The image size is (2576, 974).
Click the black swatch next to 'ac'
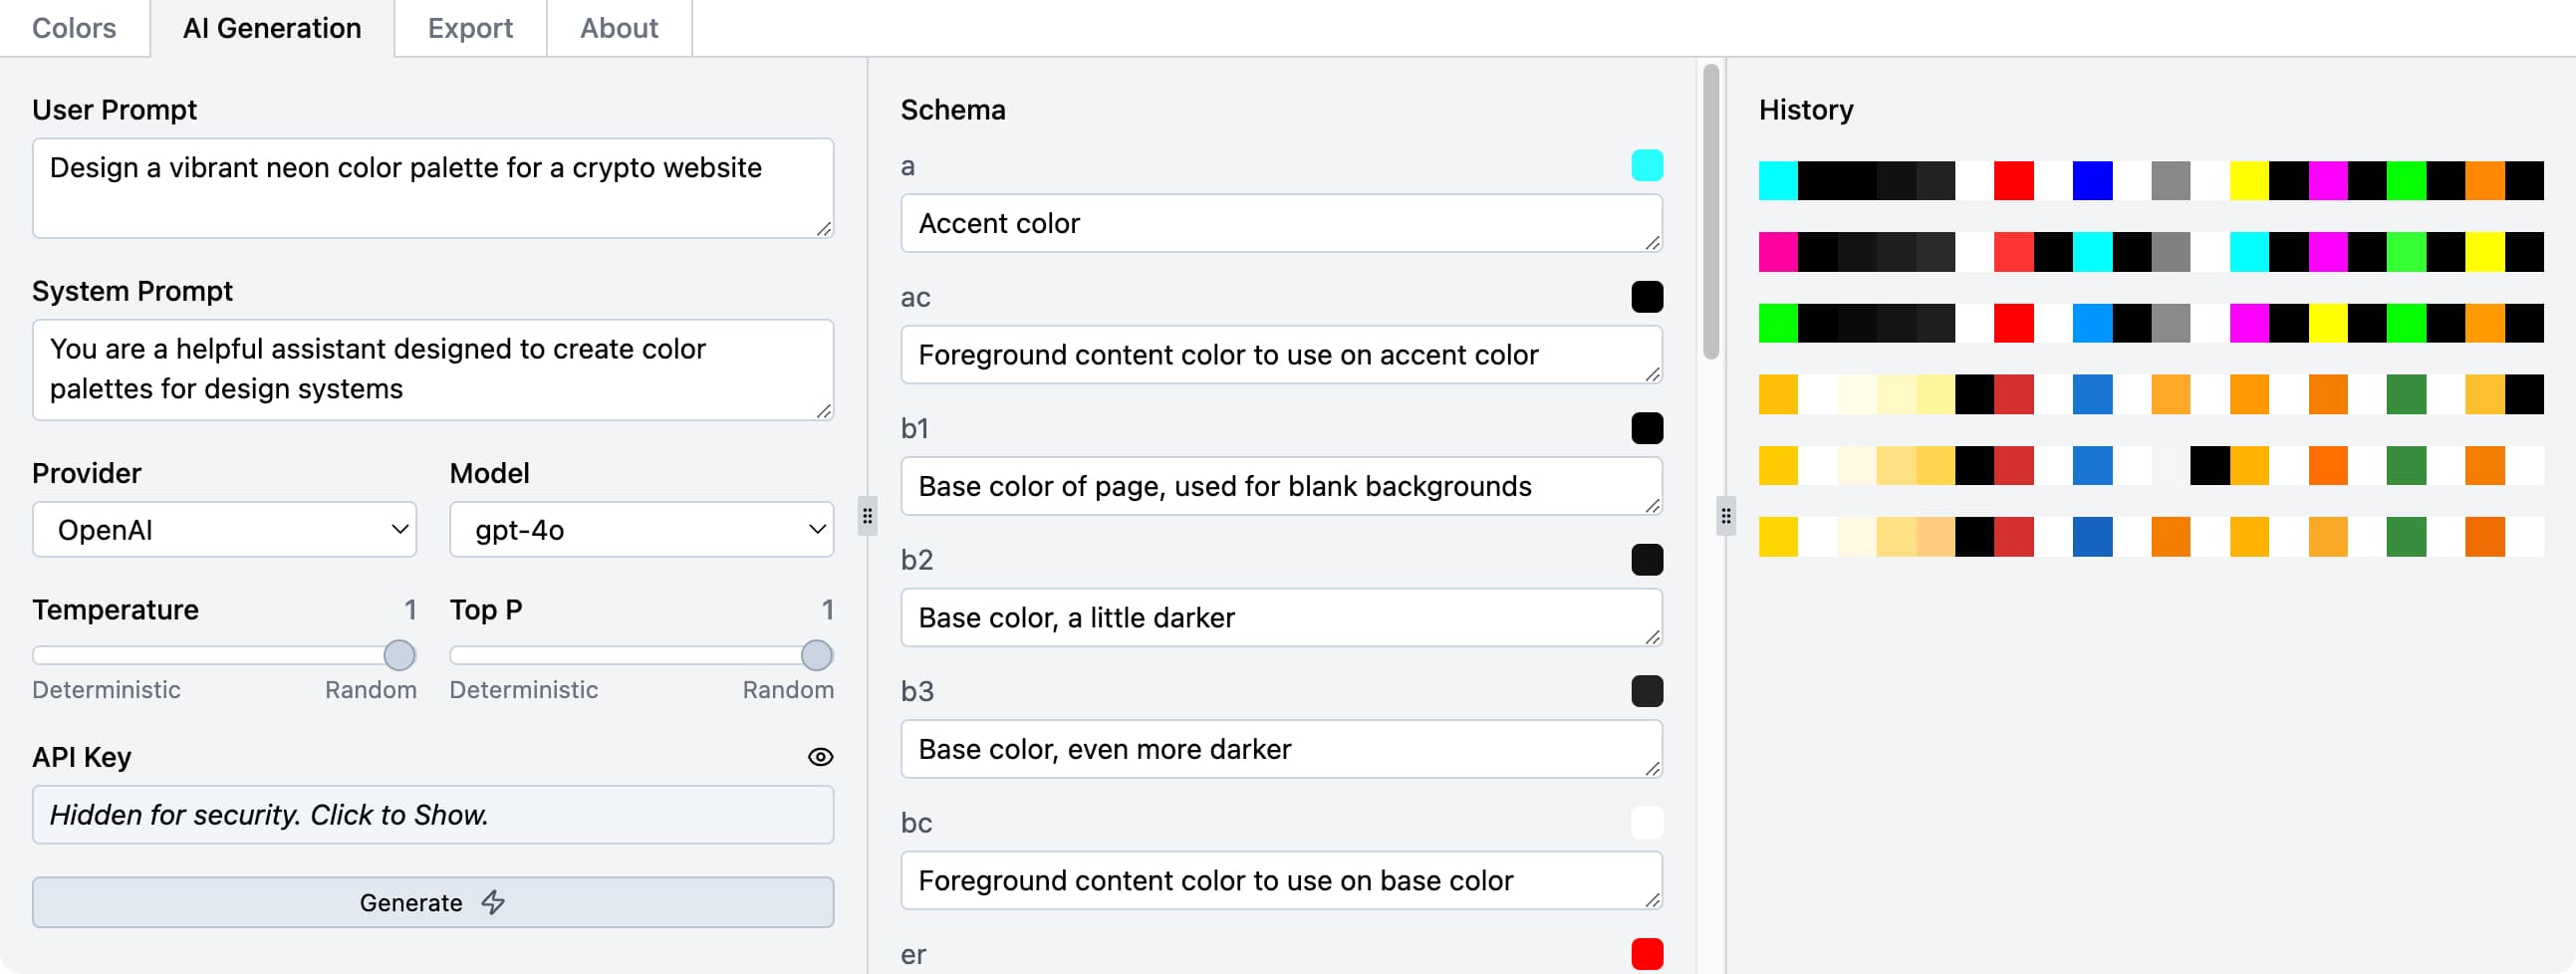(1646, 297)
